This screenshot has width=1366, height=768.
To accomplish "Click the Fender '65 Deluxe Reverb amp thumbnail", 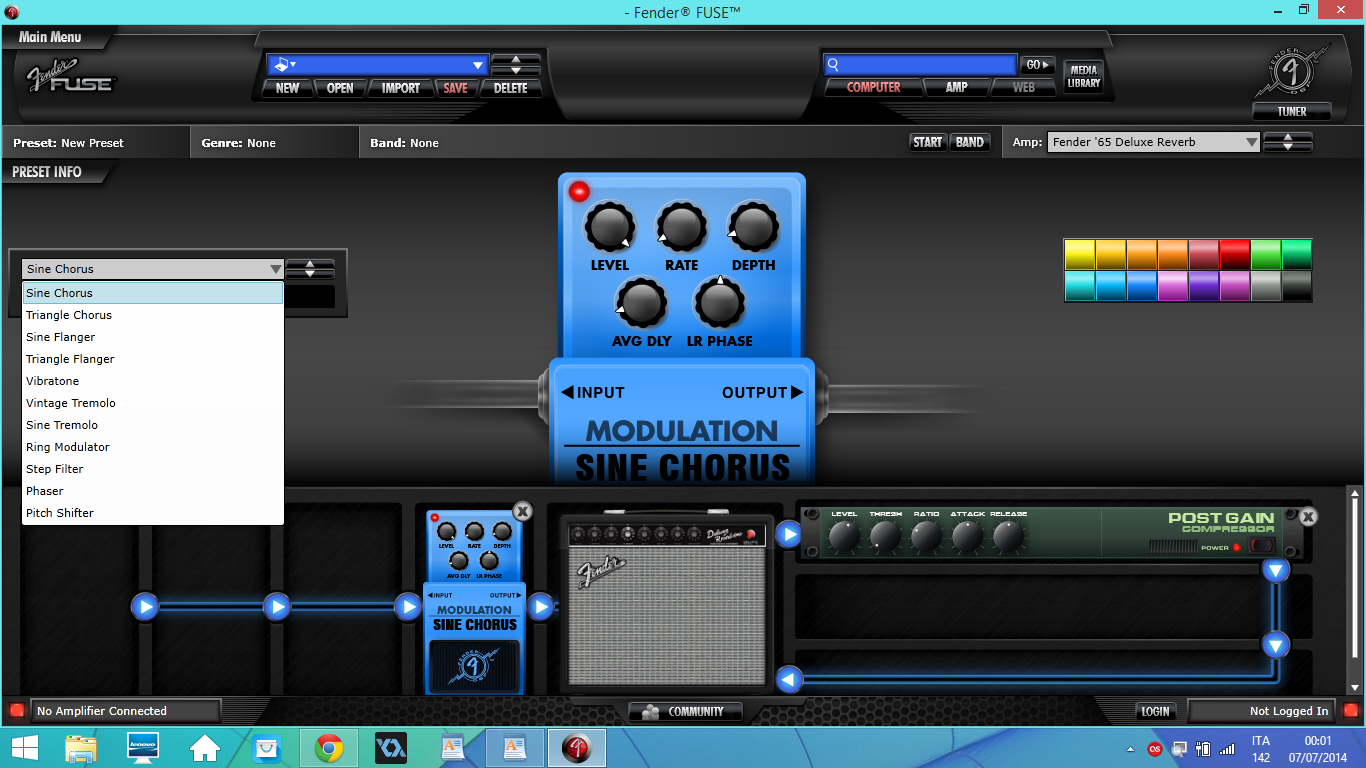I will tap(667, 605).
